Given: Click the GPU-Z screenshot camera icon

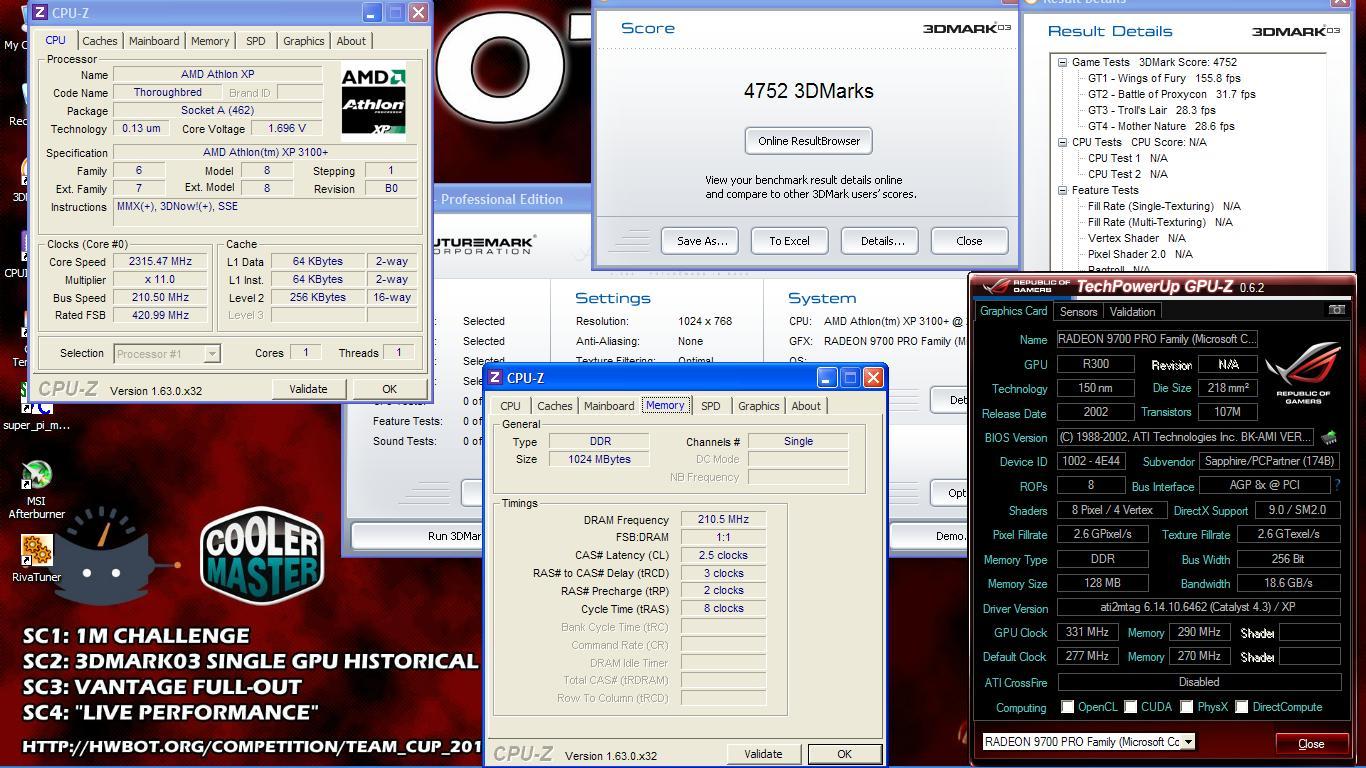Looking at the screenshot, I should (1336, 311).
